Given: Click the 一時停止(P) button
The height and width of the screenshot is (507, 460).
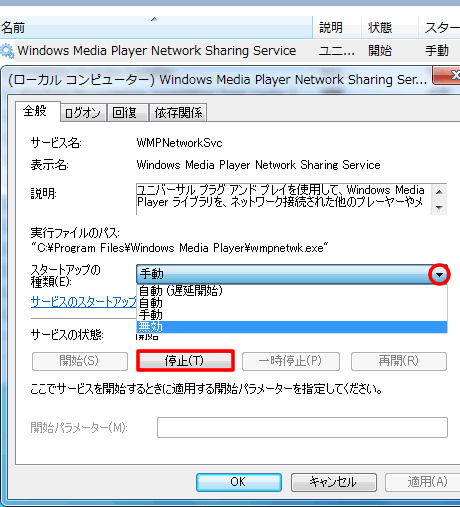Looking at the screenshot, I should pos(291,361).
